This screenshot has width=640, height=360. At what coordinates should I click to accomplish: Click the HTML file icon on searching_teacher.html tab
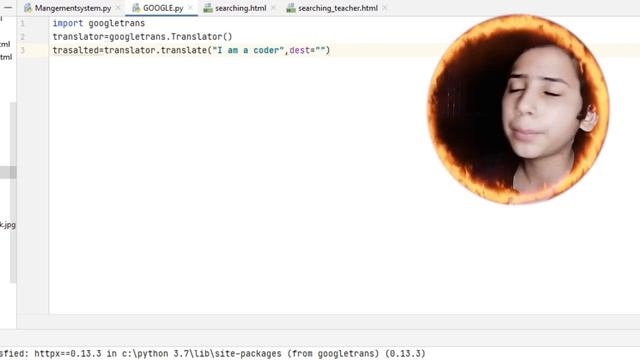pos(291,8)
